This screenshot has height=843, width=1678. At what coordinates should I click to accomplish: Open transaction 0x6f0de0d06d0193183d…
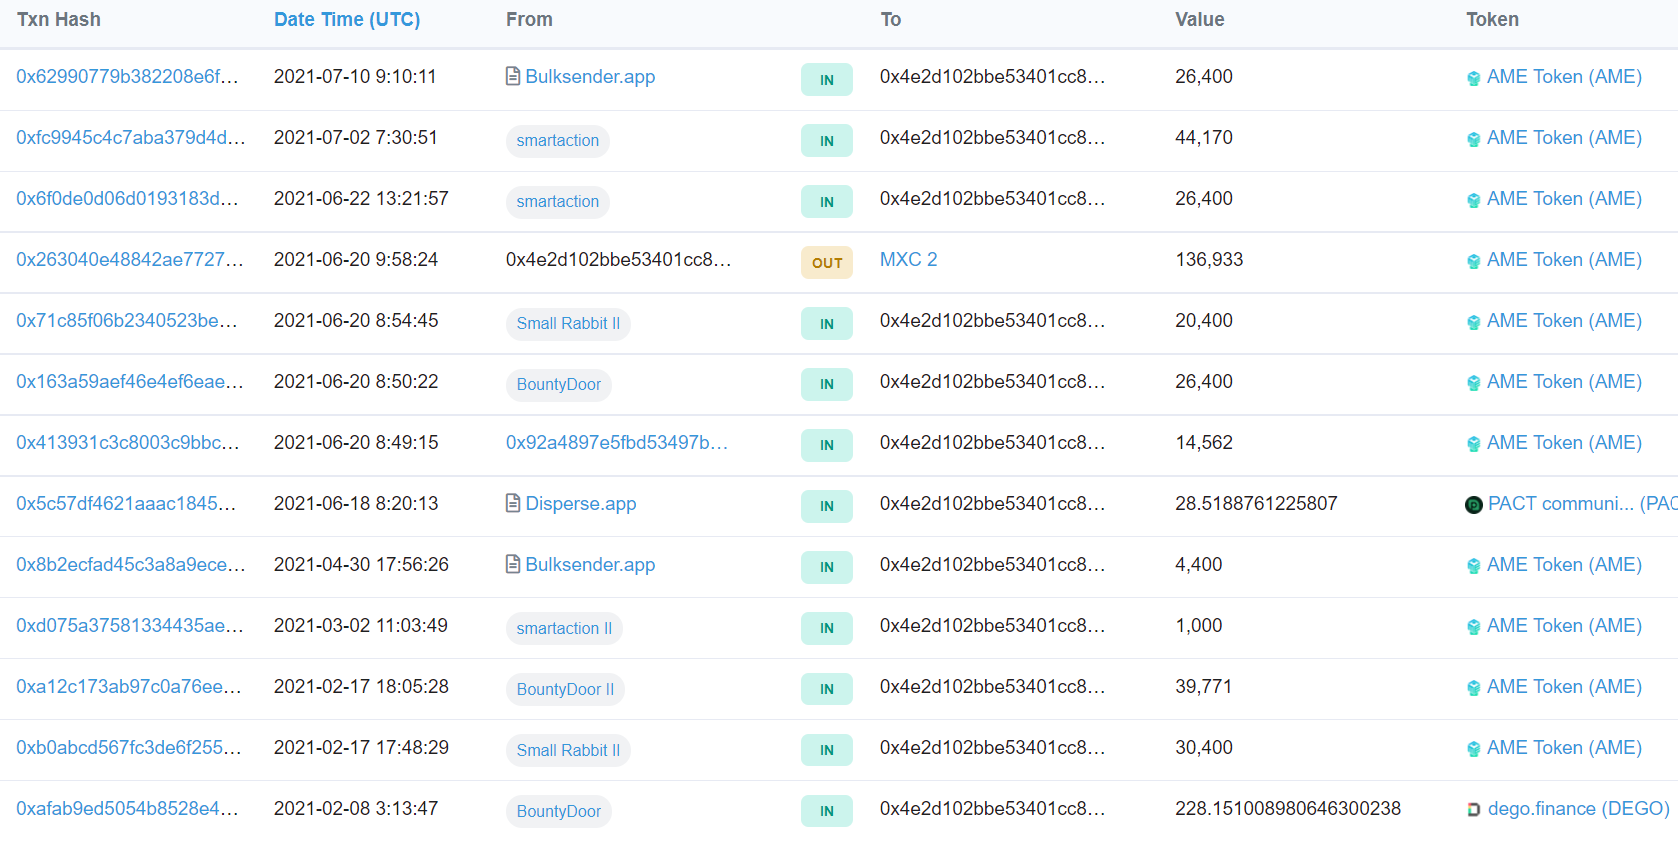(x=127, y=198)
